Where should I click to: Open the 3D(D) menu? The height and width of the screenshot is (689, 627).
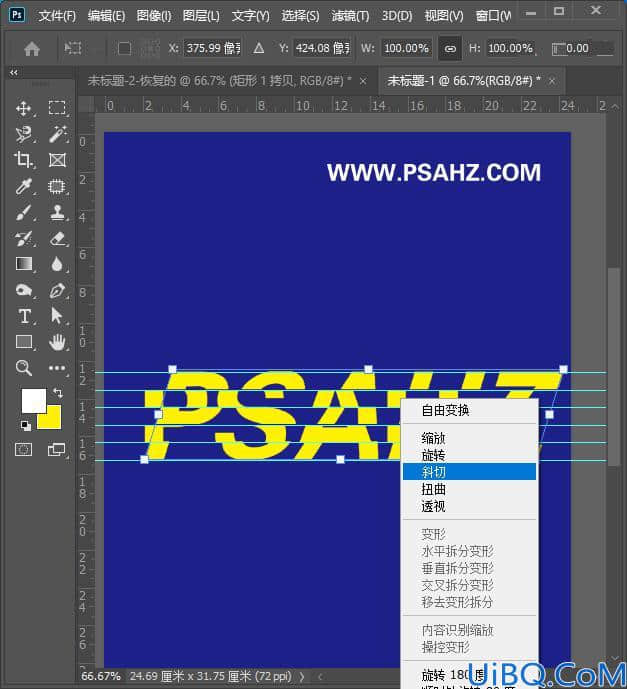[397, 16]
